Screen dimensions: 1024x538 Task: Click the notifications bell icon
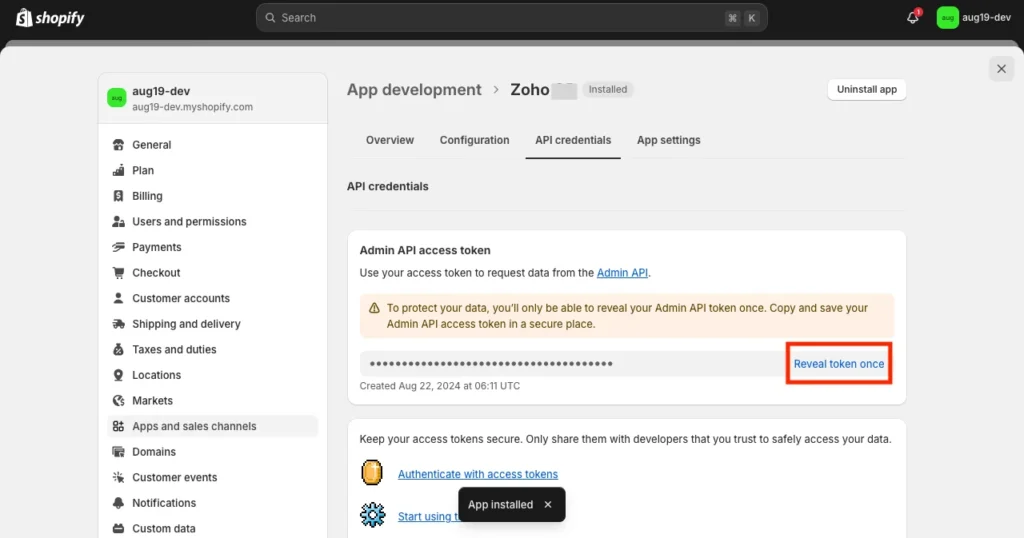(912, 18)
